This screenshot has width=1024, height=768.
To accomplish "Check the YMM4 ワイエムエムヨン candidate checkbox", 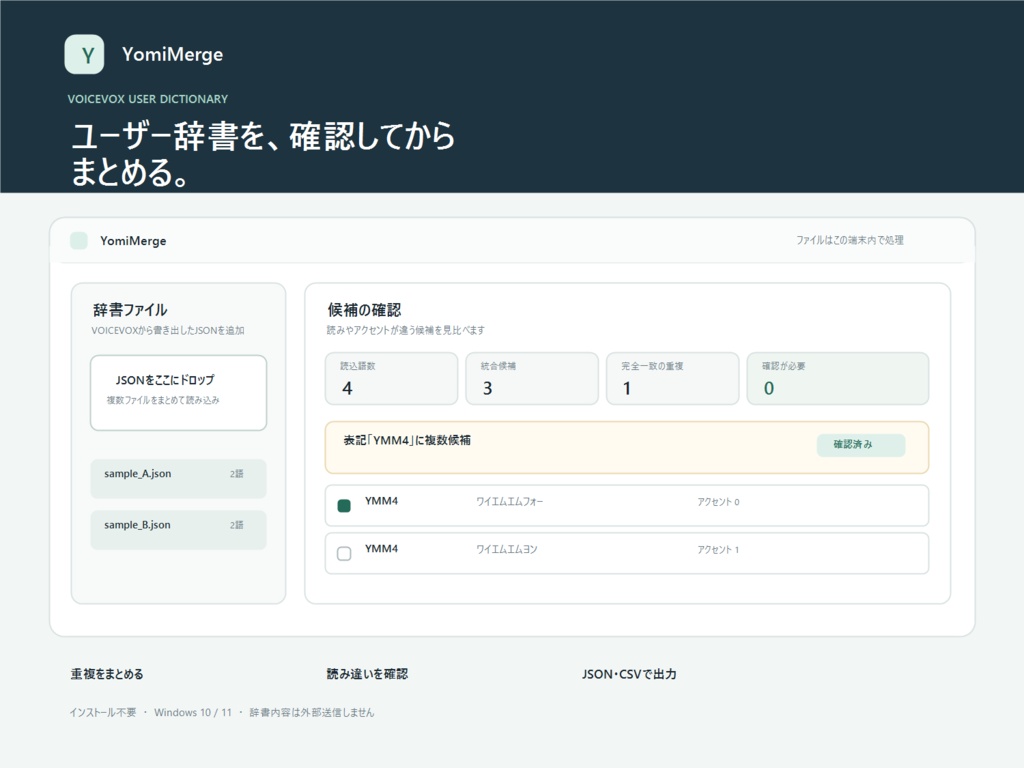I will [x=344, y=554].
